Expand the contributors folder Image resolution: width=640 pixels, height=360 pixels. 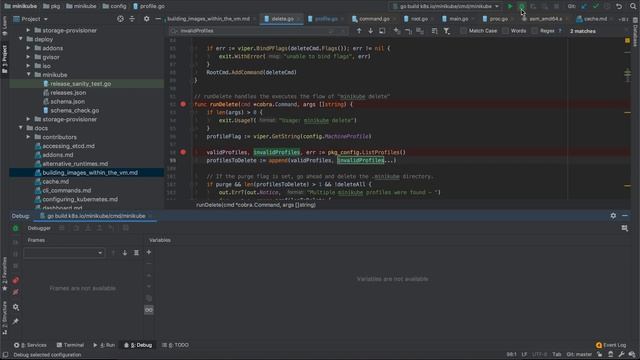coord(28,137)
